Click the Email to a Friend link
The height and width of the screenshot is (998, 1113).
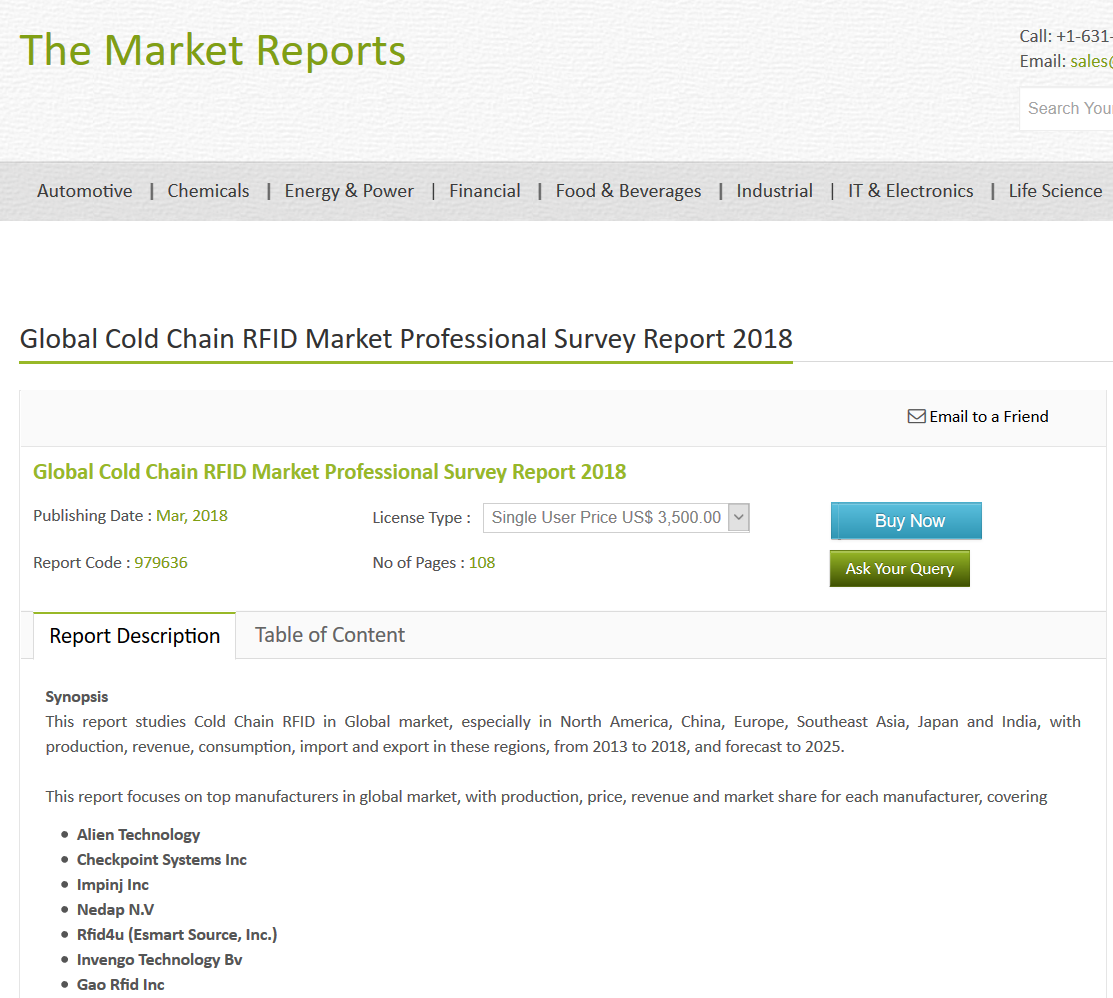tap(989, 417)
